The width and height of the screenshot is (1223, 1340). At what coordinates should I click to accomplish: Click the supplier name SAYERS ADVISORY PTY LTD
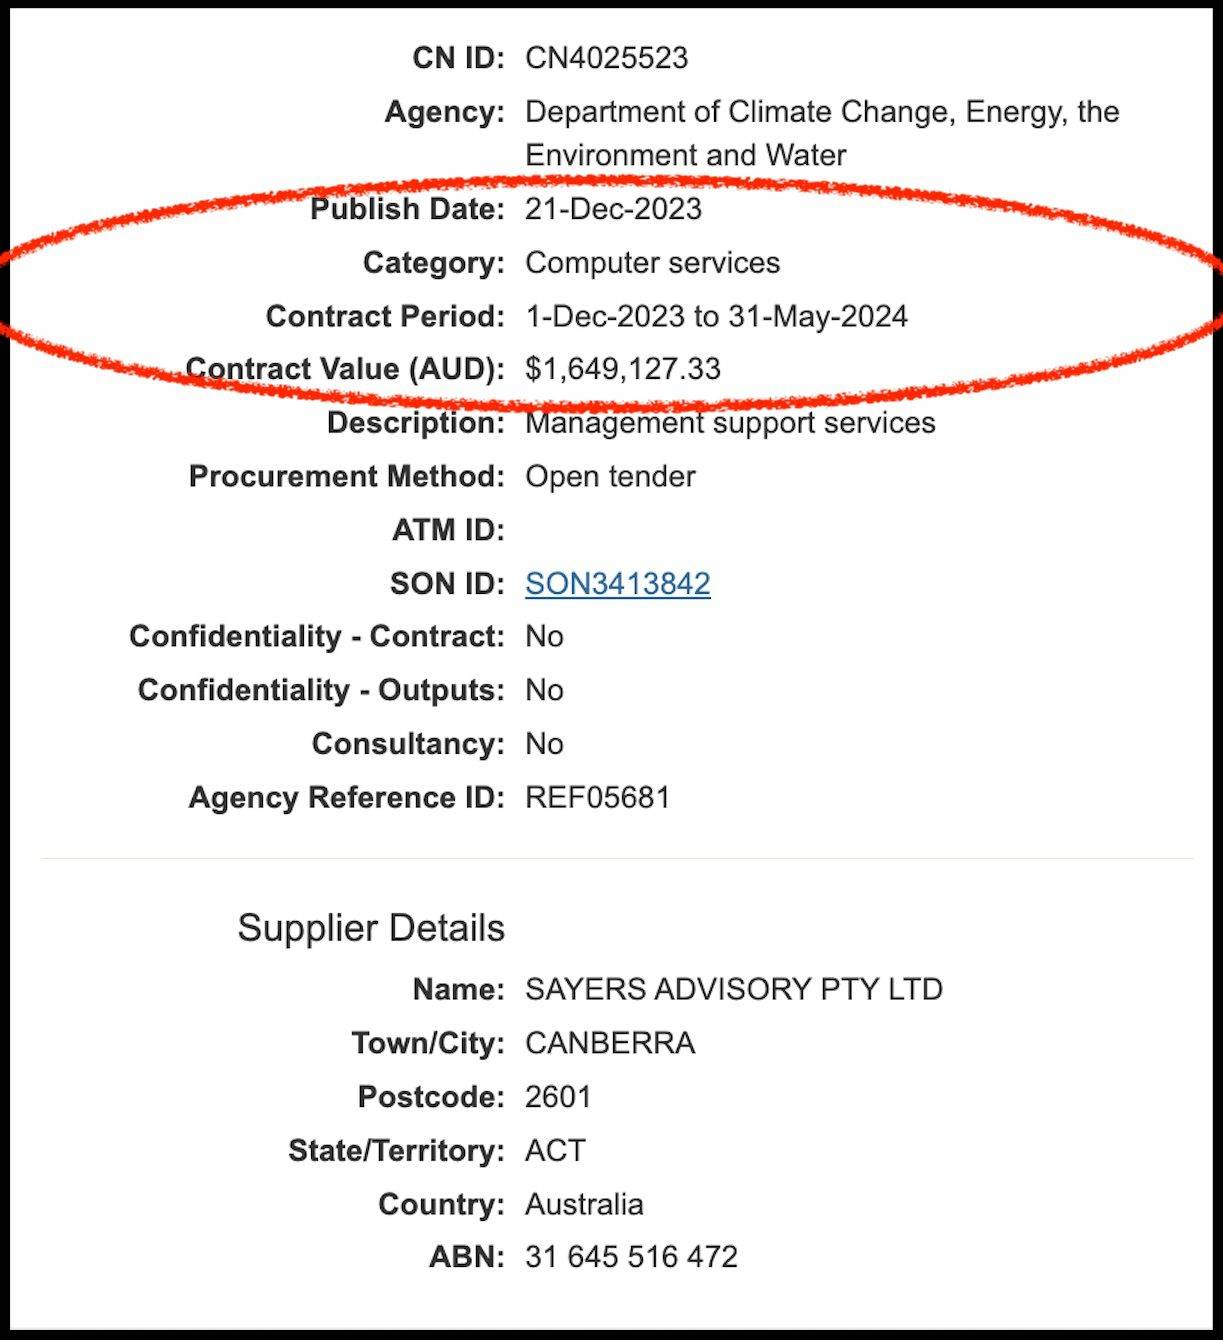coord(733,990)
